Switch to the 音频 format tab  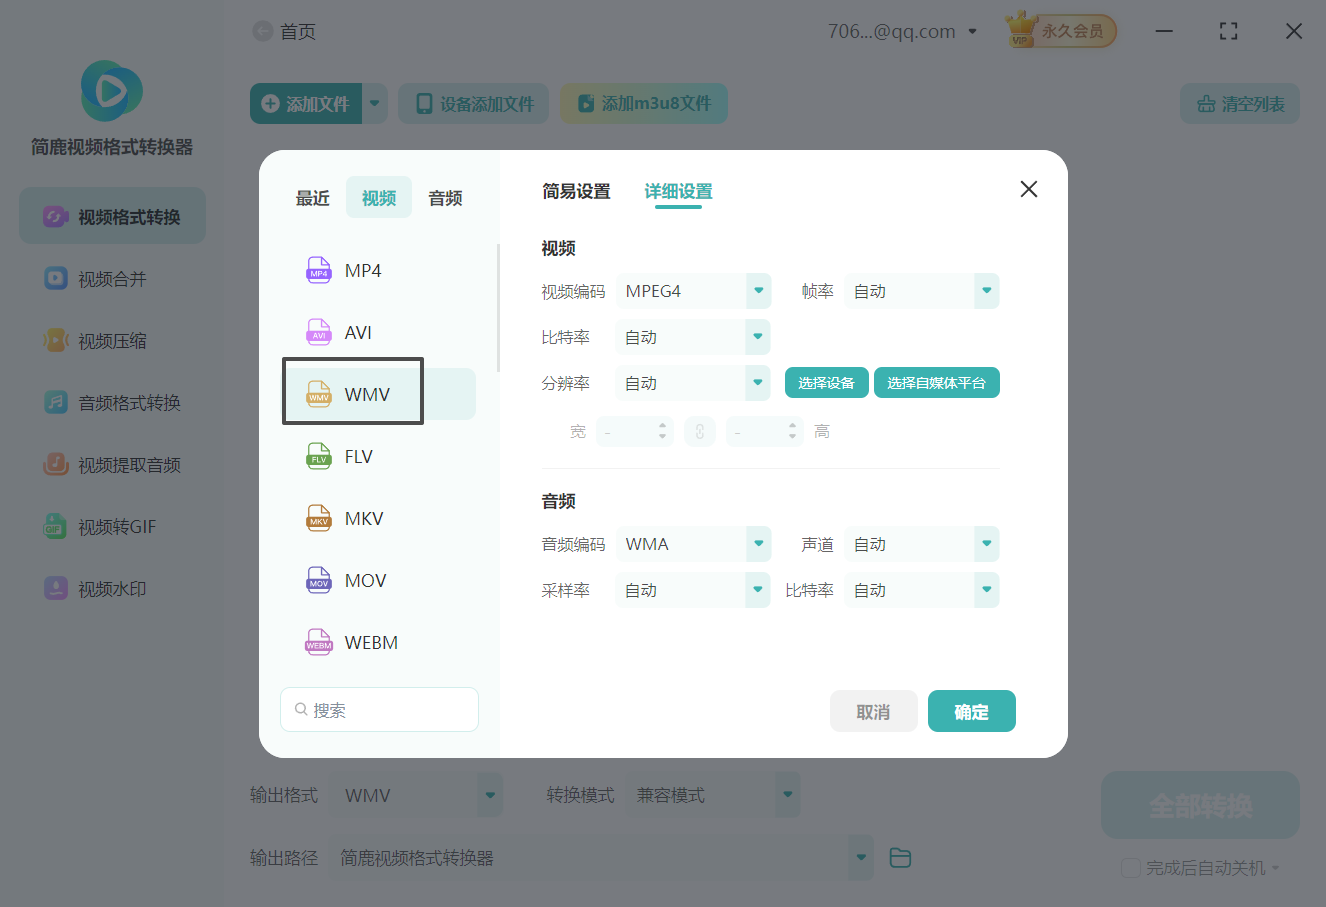444,197
